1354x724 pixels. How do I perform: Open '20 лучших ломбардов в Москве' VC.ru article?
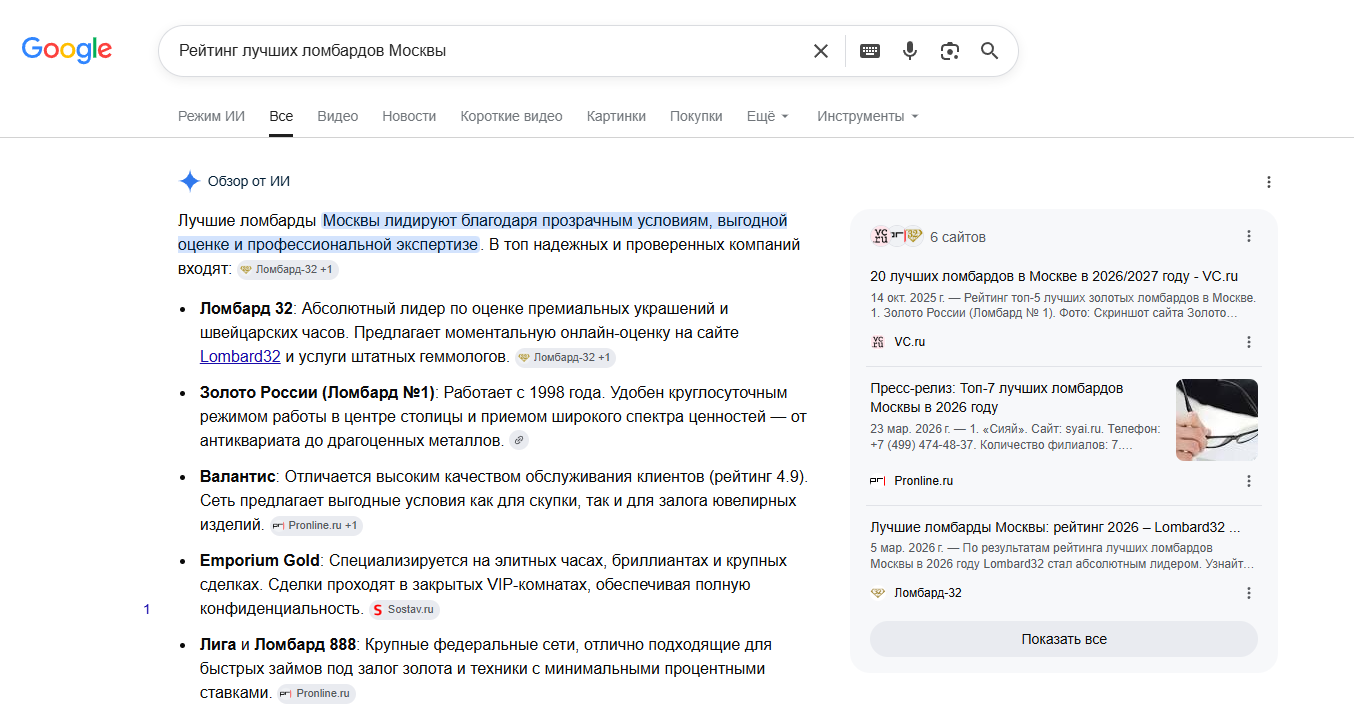pos(1054,276)
